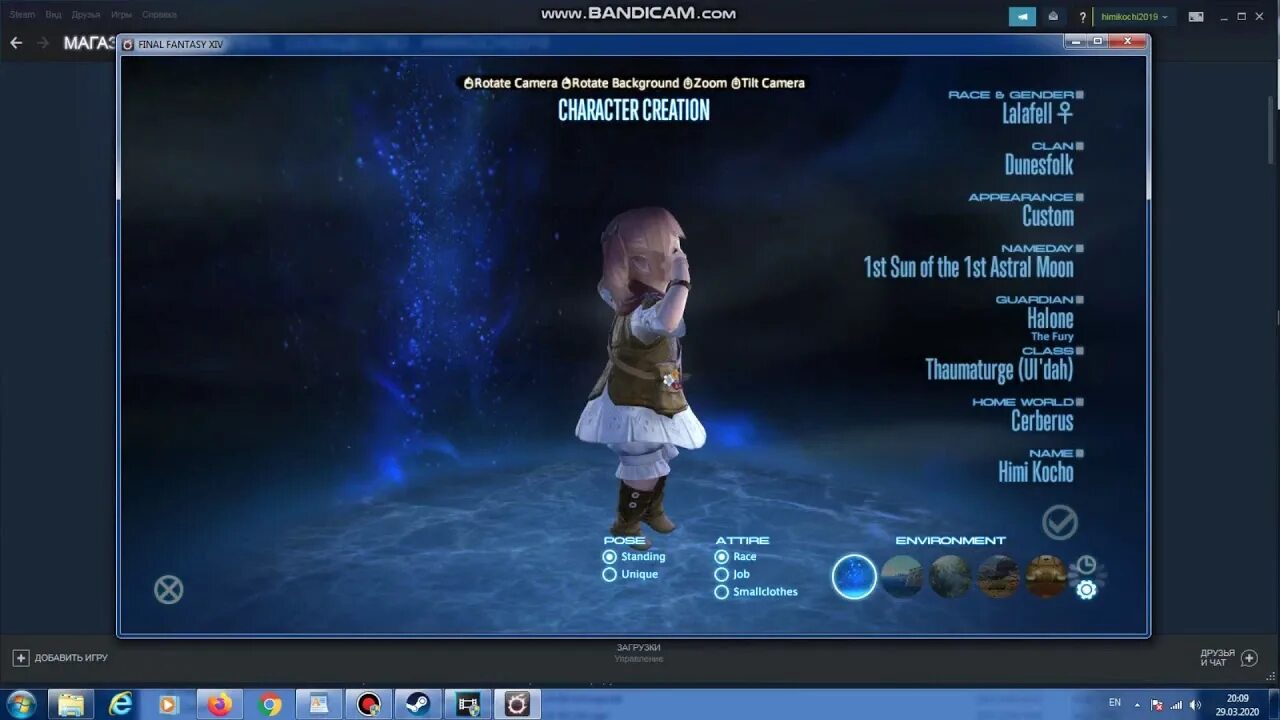The height and width of the screenshot is (720, 1280).
Task: Cancel creation with the circled X icon
Action: click(x=168, y=590)
